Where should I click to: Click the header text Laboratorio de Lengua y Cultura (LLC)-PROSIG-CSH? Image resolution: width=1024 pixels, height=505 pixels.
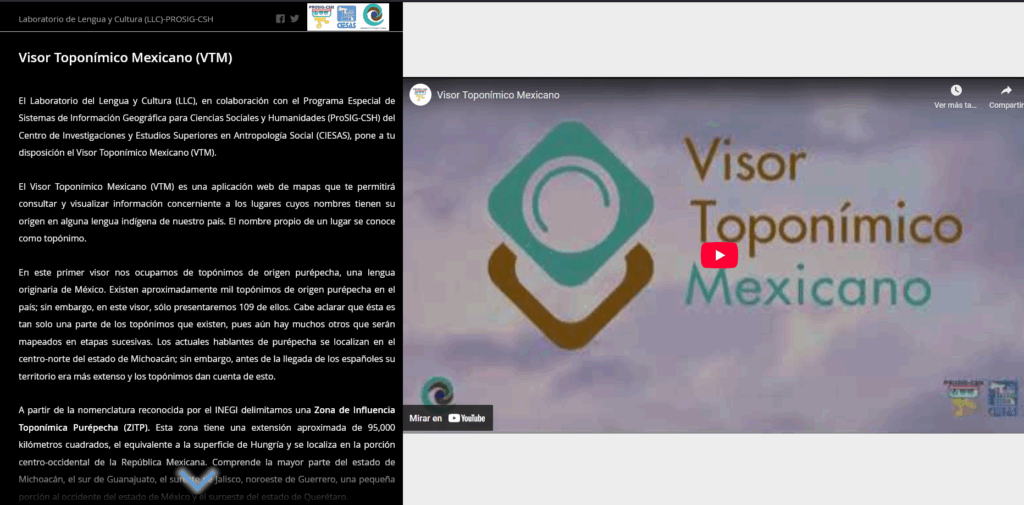pos(116,19)
